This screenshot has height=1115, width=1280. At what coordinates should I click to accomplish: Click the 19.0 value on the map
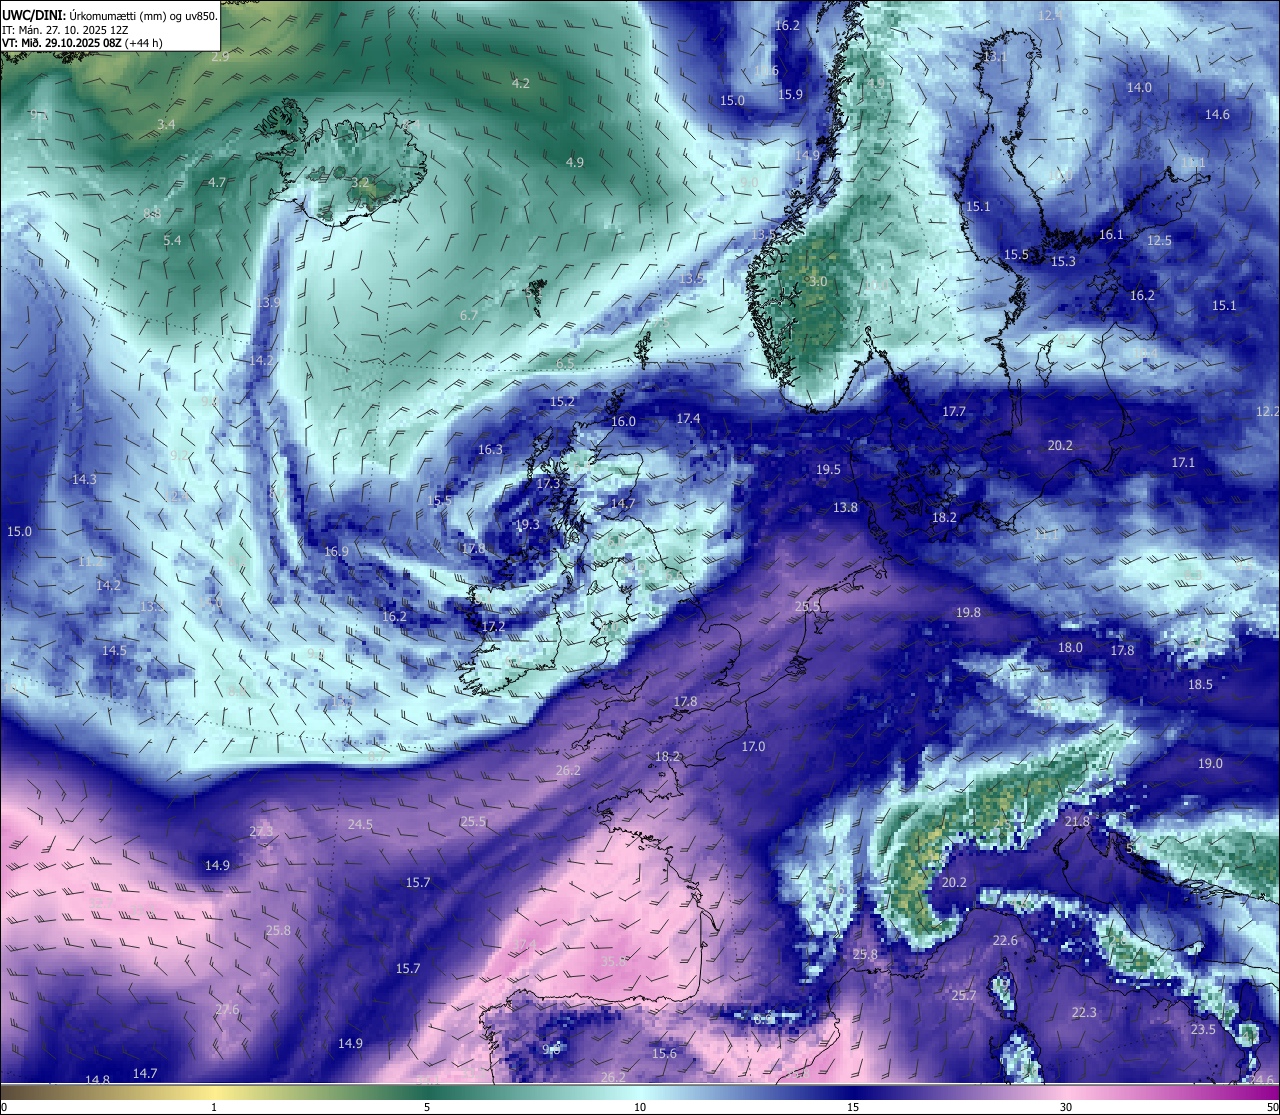(x=1210, y=764)
